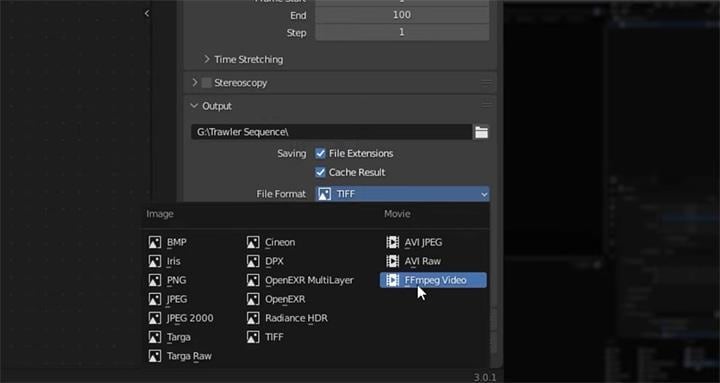Enable the Stereoscopy panel checkbox
The width and height of the screenshot is (720, 383).
[207, 83]
